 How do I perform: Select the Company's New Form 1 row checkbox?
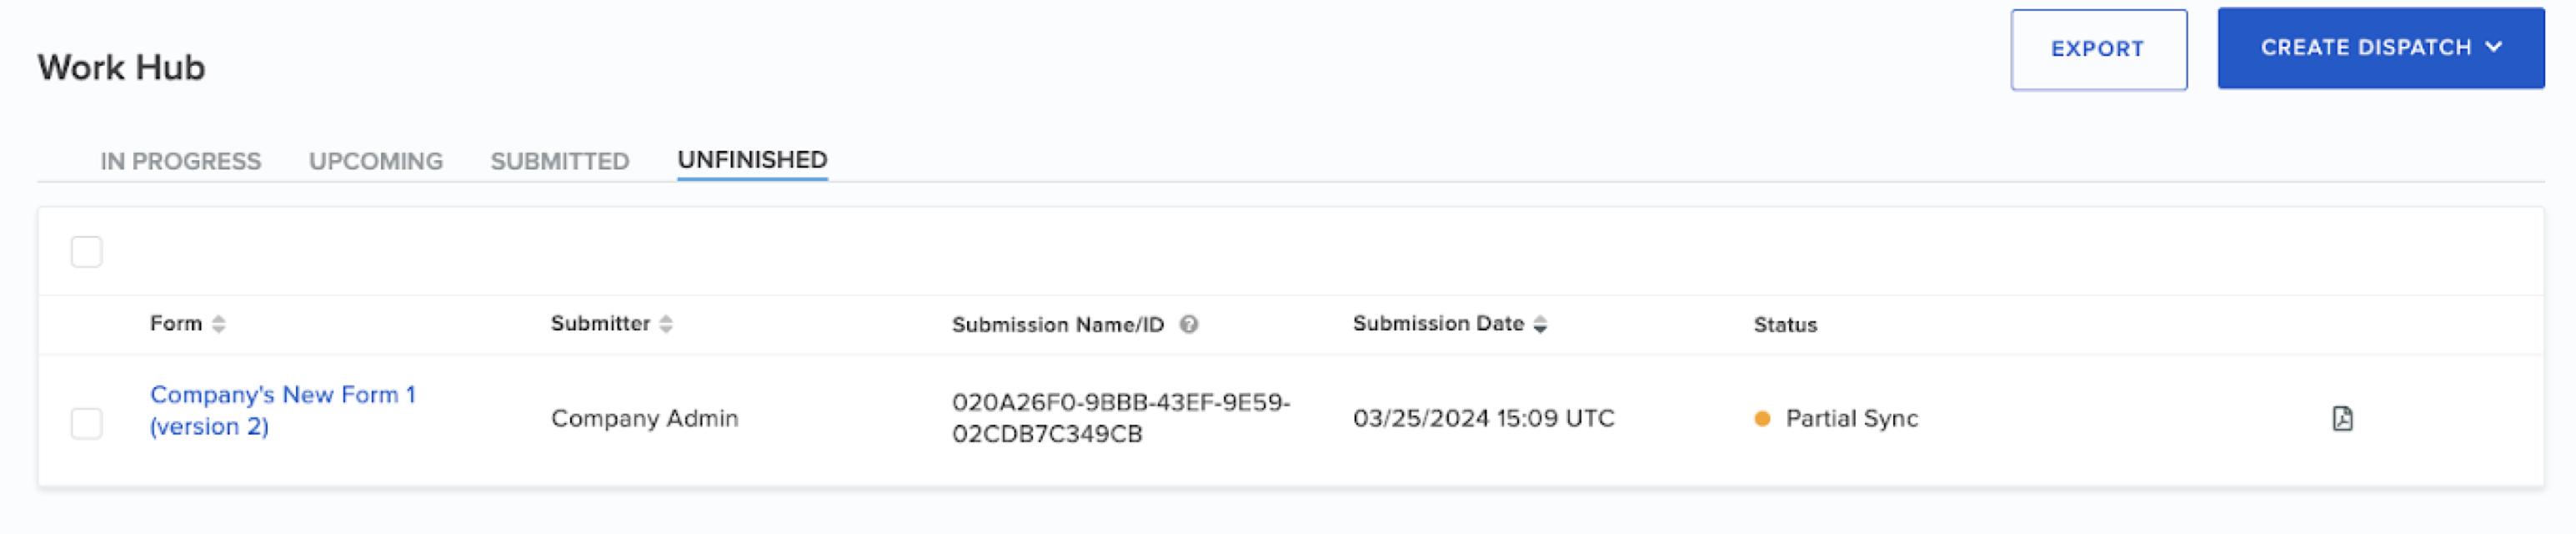87,423
